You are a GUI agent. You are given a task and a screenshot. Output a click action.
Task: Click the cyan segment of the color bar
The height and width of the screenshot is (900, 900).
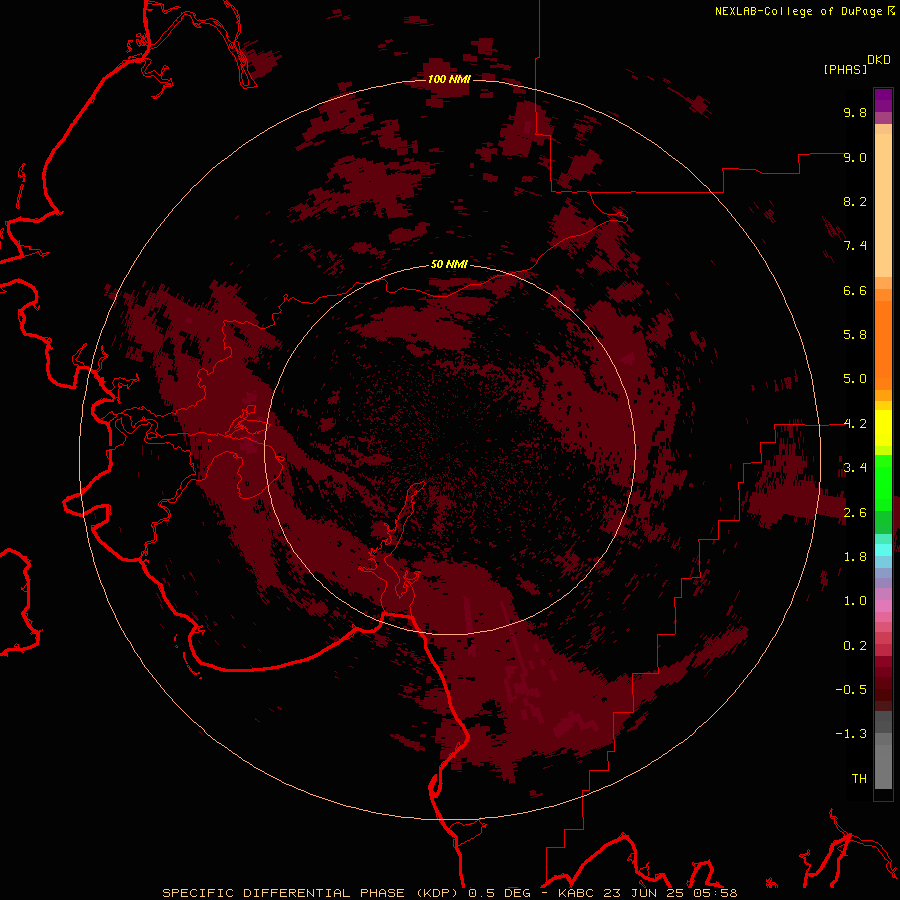tap(883, 550)
